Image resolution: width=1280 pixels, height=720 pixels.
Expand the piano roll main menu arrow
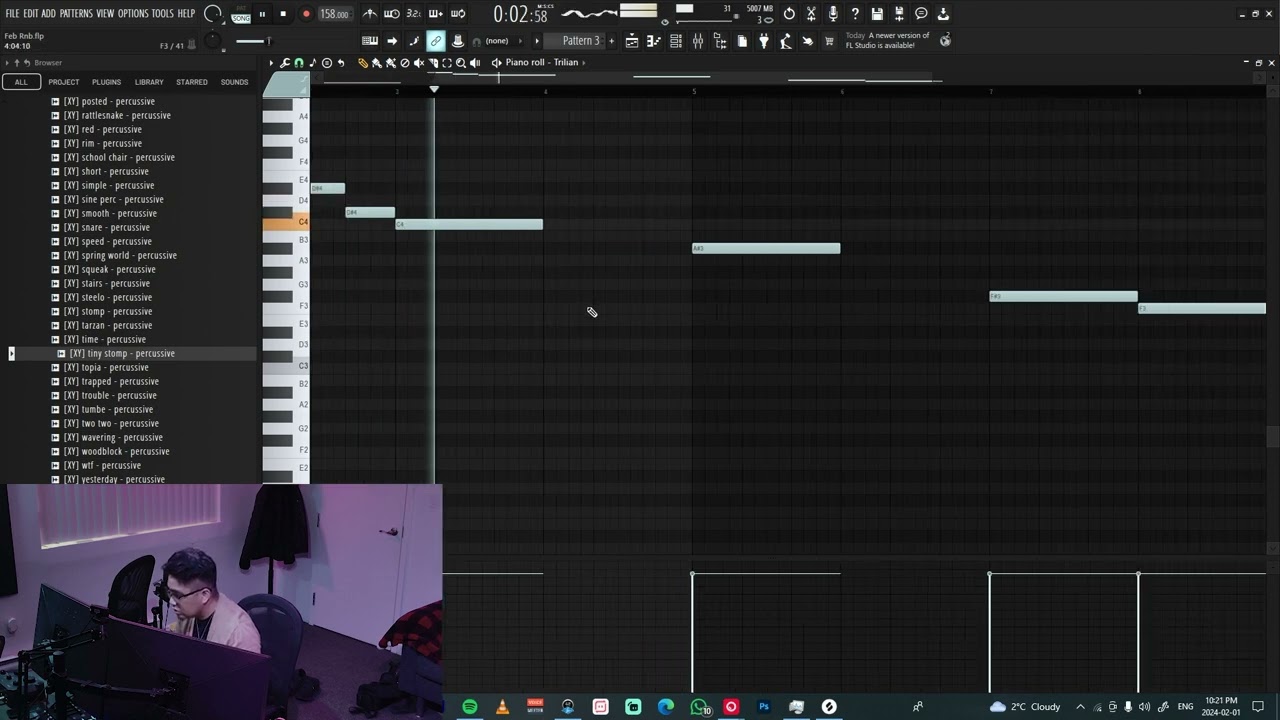coord(271,63)
